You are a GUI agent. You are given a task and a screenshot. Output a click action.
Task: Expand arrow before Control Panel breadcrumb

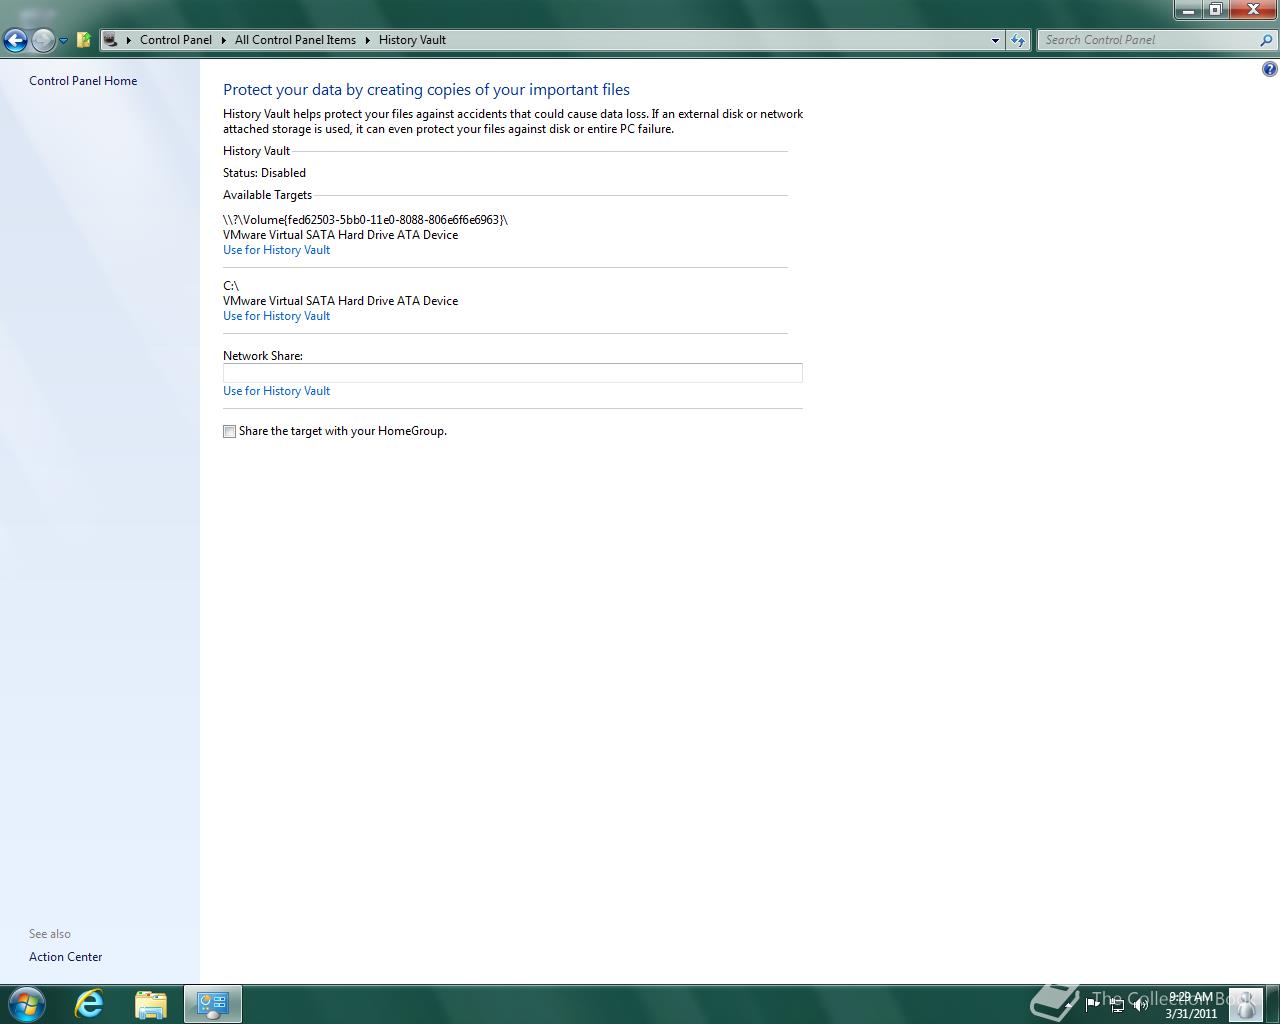(x=129, y=40)
